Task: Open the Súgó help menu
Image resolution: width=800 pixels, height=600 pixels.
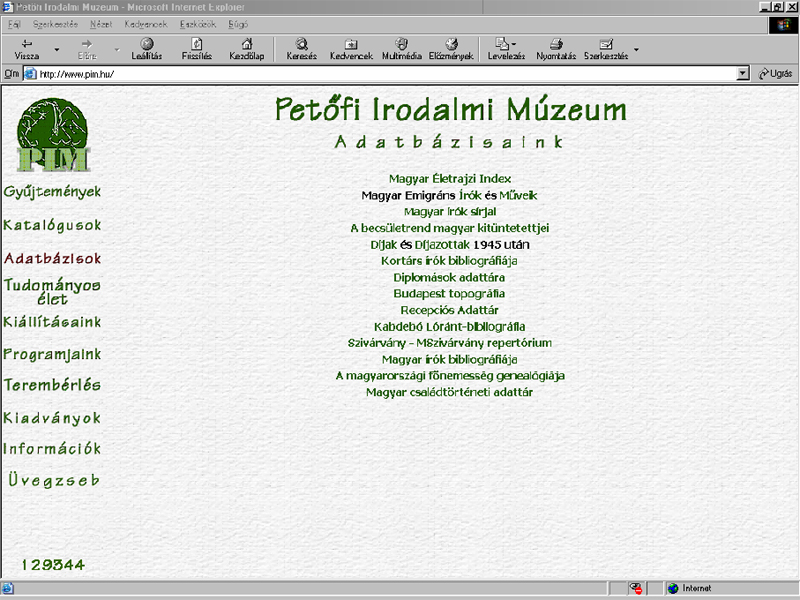Action: 238,24
